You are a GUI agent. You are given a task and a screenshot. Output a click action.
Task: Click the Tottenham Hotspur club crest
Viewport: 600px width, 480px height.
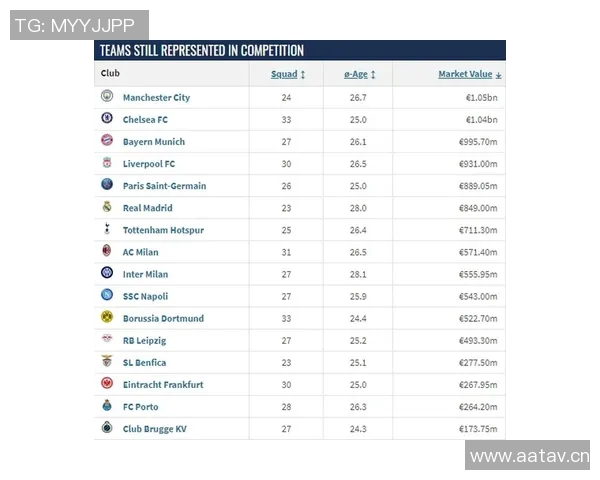pos(107,229)
